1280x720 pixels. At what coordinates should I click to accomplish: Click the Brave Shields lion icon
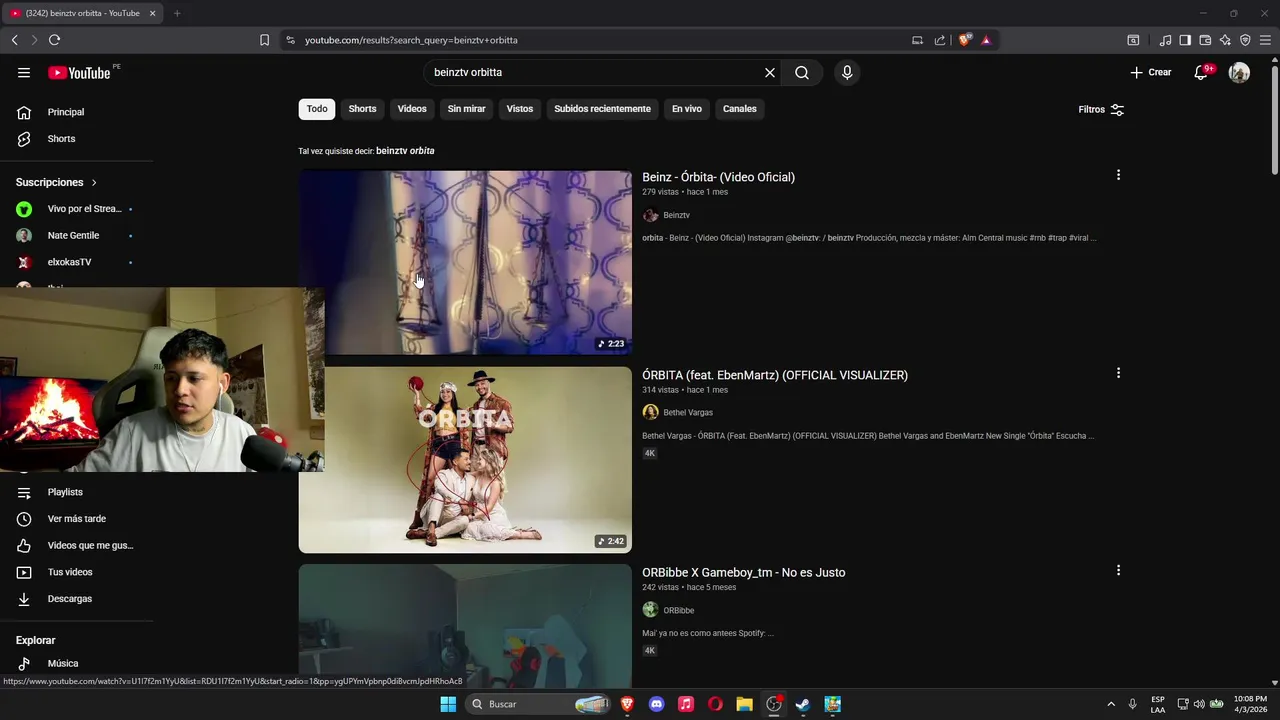[964, 40]
